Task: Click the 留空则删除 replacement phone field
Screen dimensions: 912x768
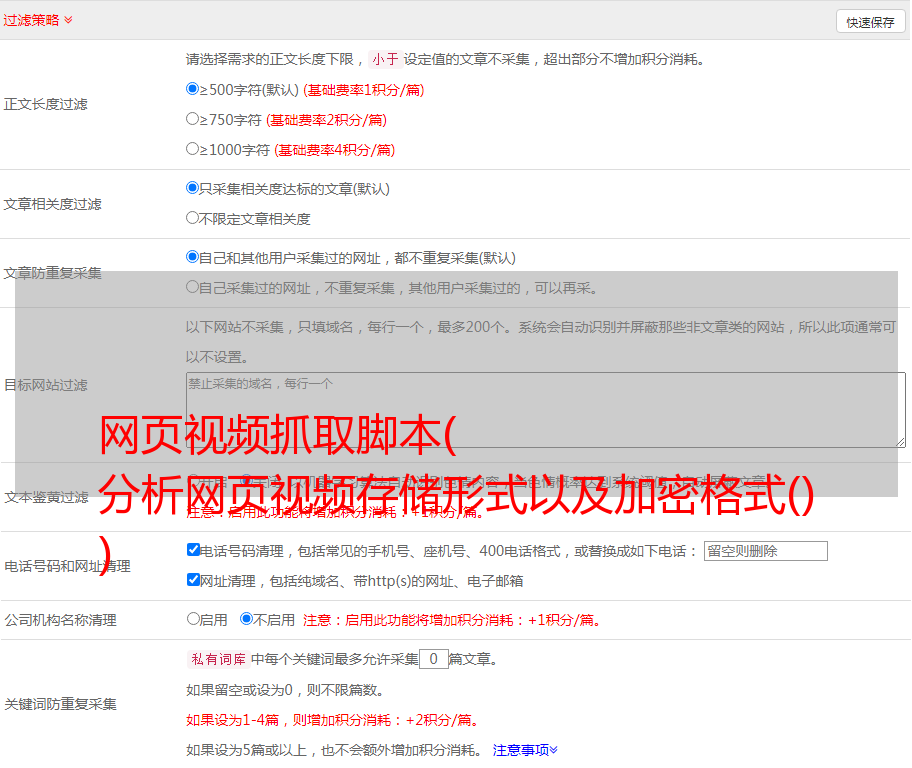Action: tap(765, 551)
